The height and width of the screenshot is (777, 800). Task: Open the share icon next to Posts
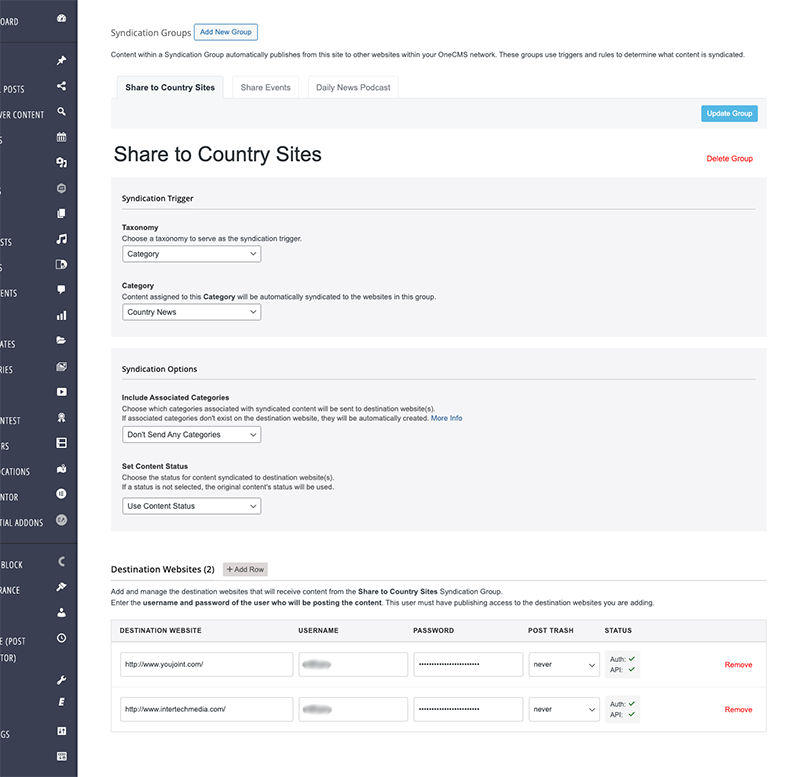(x=61, y=86)
